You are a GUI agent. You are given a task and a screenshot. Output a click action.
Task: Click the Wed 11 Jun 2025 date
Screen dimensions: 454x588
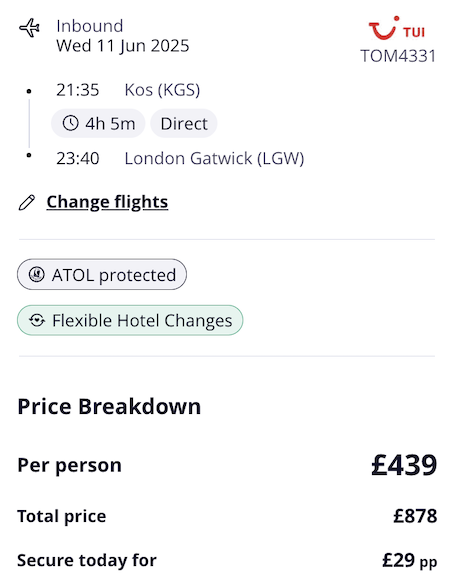point(123,46)
